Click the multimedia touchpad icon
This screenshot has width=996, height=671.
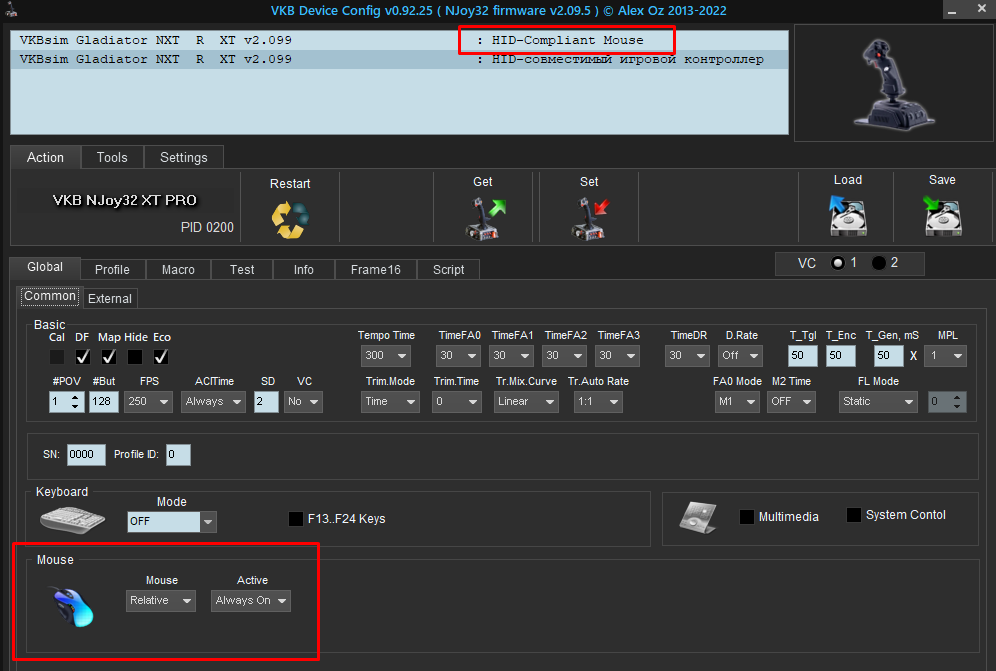(697, 517)
